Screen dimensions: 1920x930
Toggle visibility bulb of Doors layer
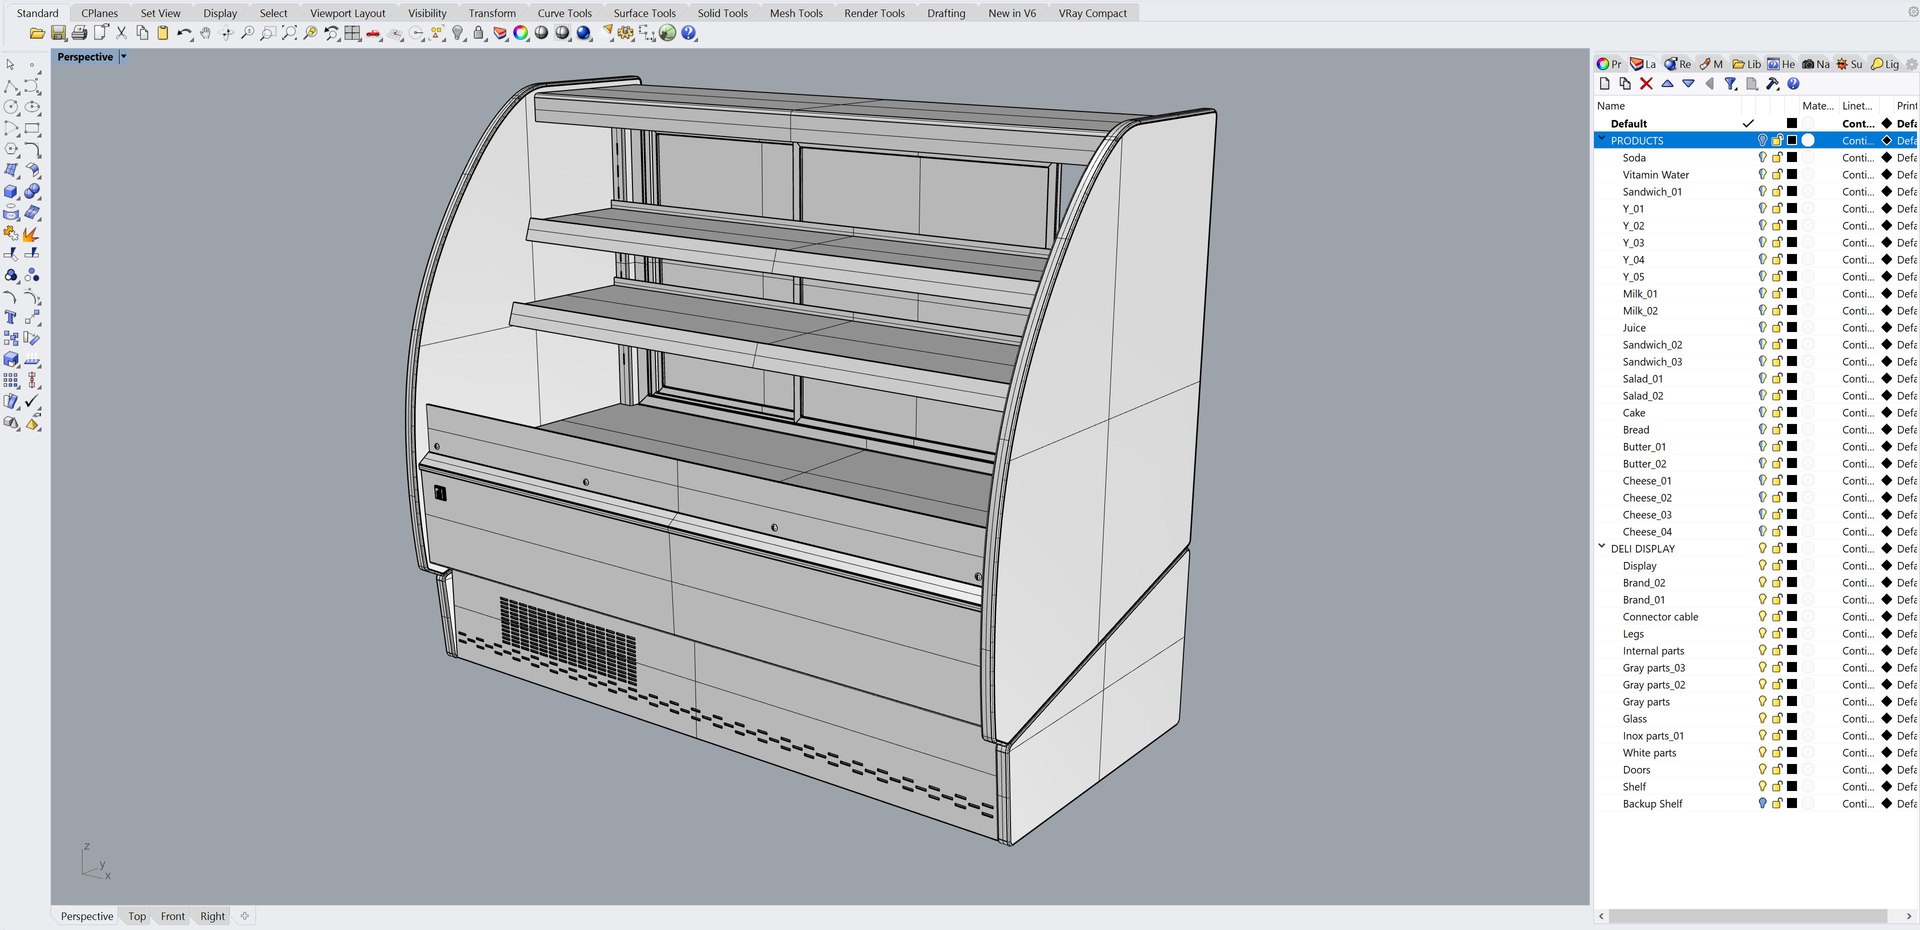pos(1762,769)
